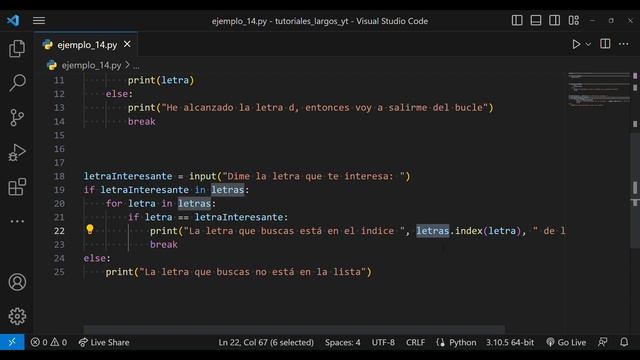Open the notifications bell
Image resolution: width=640 pixels, height=360 pixels.
coord(624,342)
